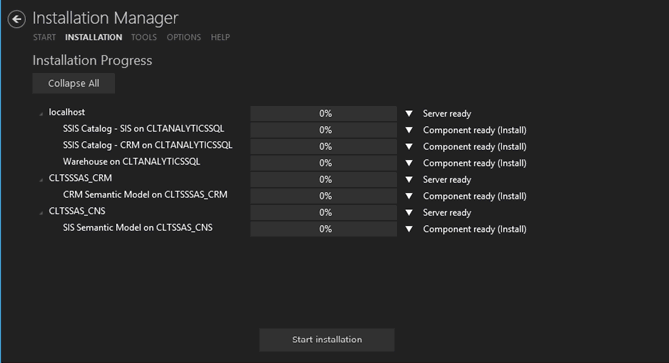Viewport: 669px width, 363px height.
Task: Switch to the TOOLS tab
Action: [144, 38]
